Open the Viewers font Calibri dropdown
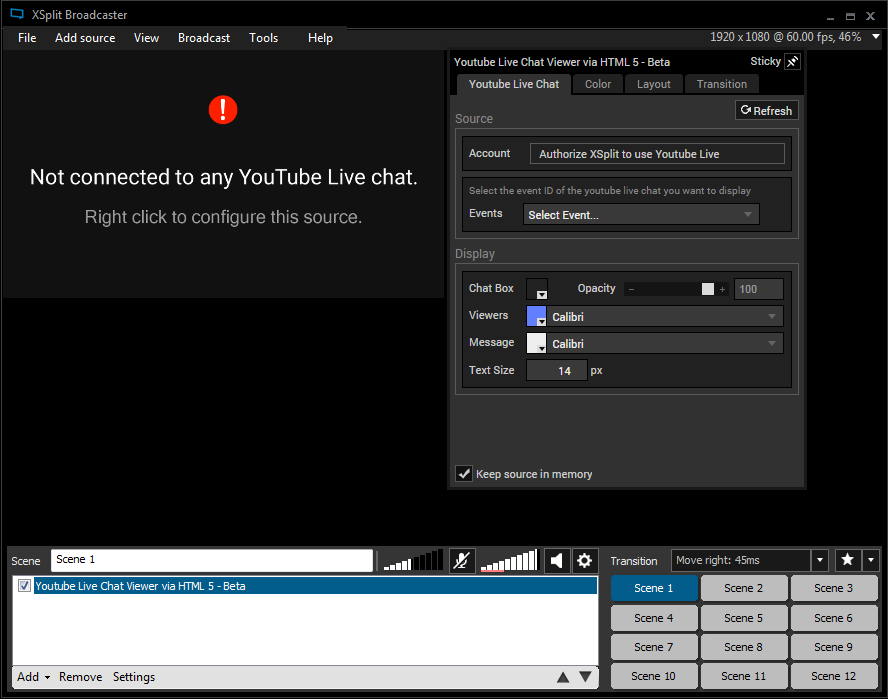The image size is (888, 699). [665, 317]
